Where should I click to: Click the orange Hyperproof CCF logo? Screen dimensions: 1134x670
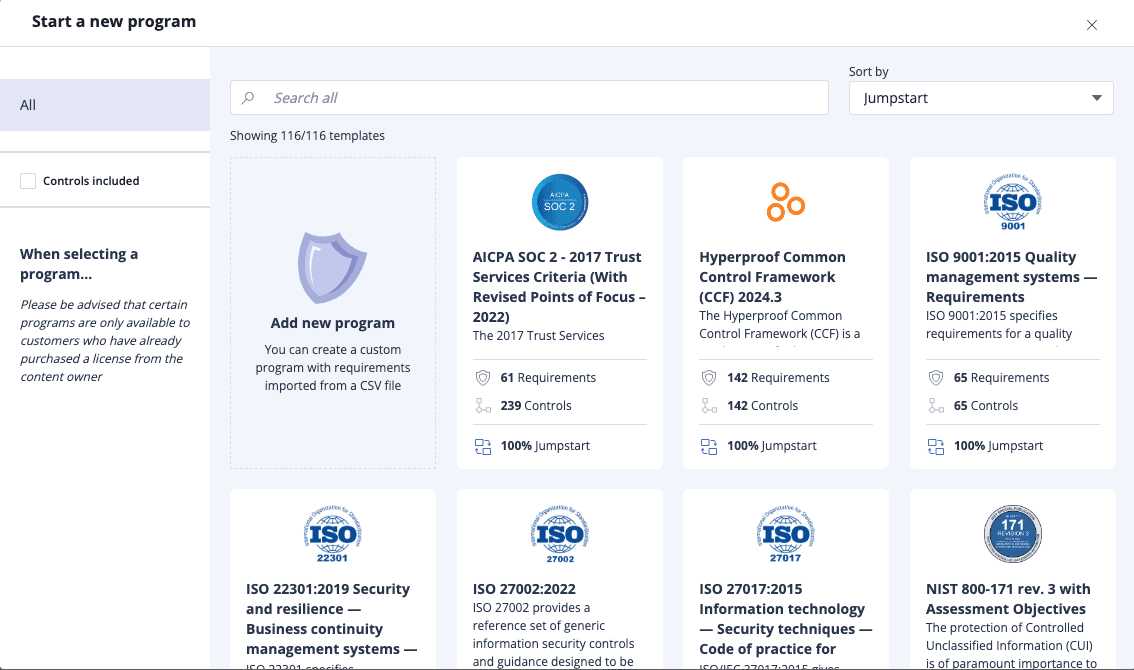point(786,202)
